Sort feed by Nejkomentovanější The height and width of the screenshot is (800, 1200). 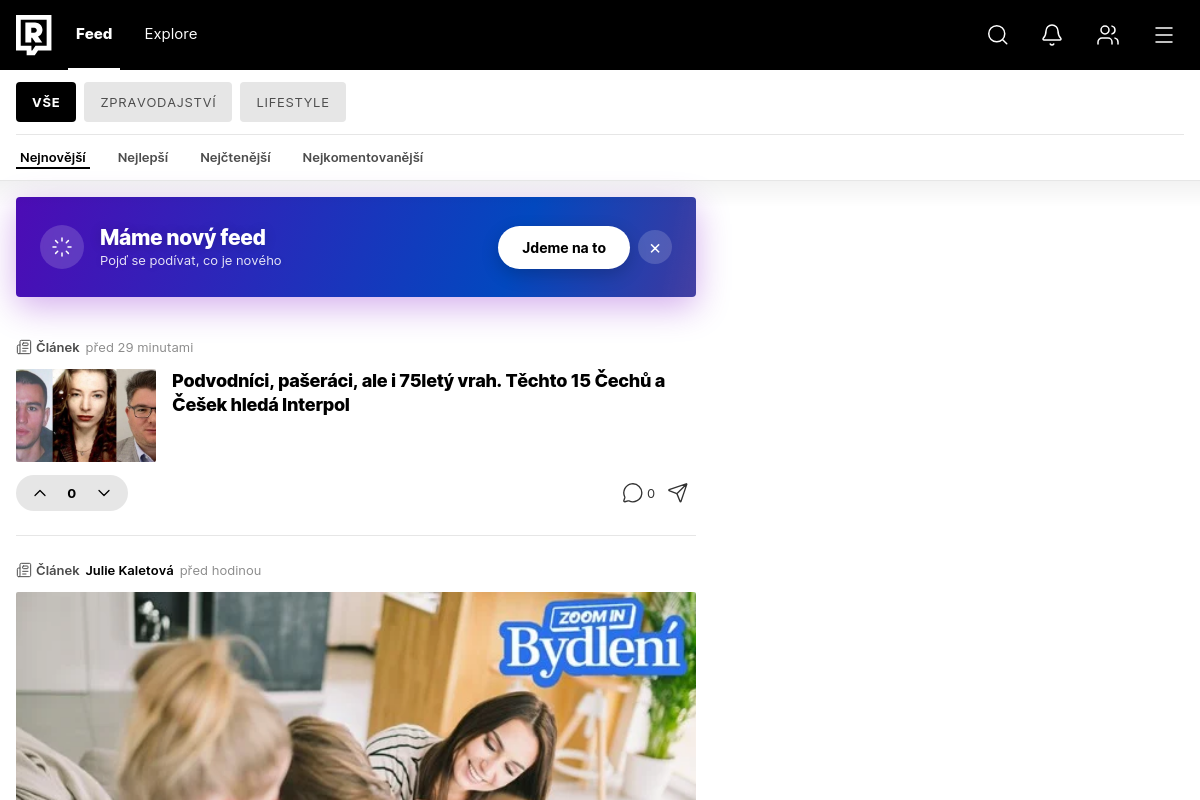[363, 158]
